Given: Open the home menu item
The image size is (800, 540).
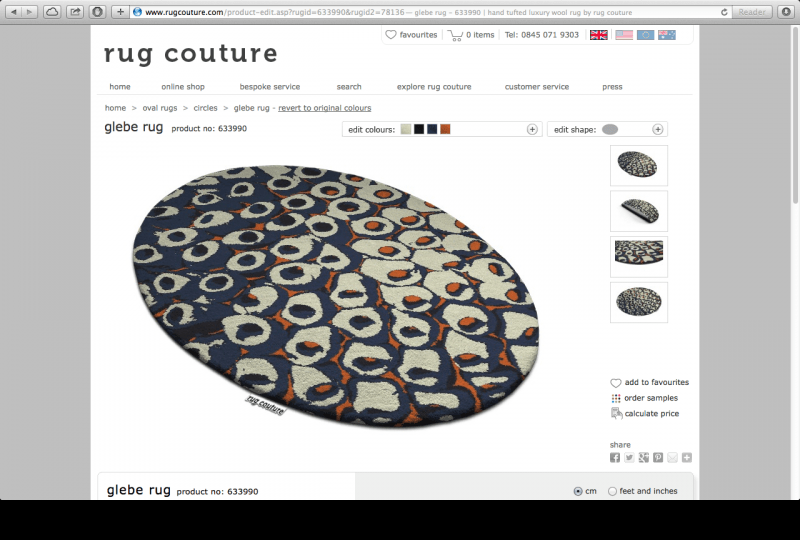Looking at the screenshot, I should [x=120, y=87].
